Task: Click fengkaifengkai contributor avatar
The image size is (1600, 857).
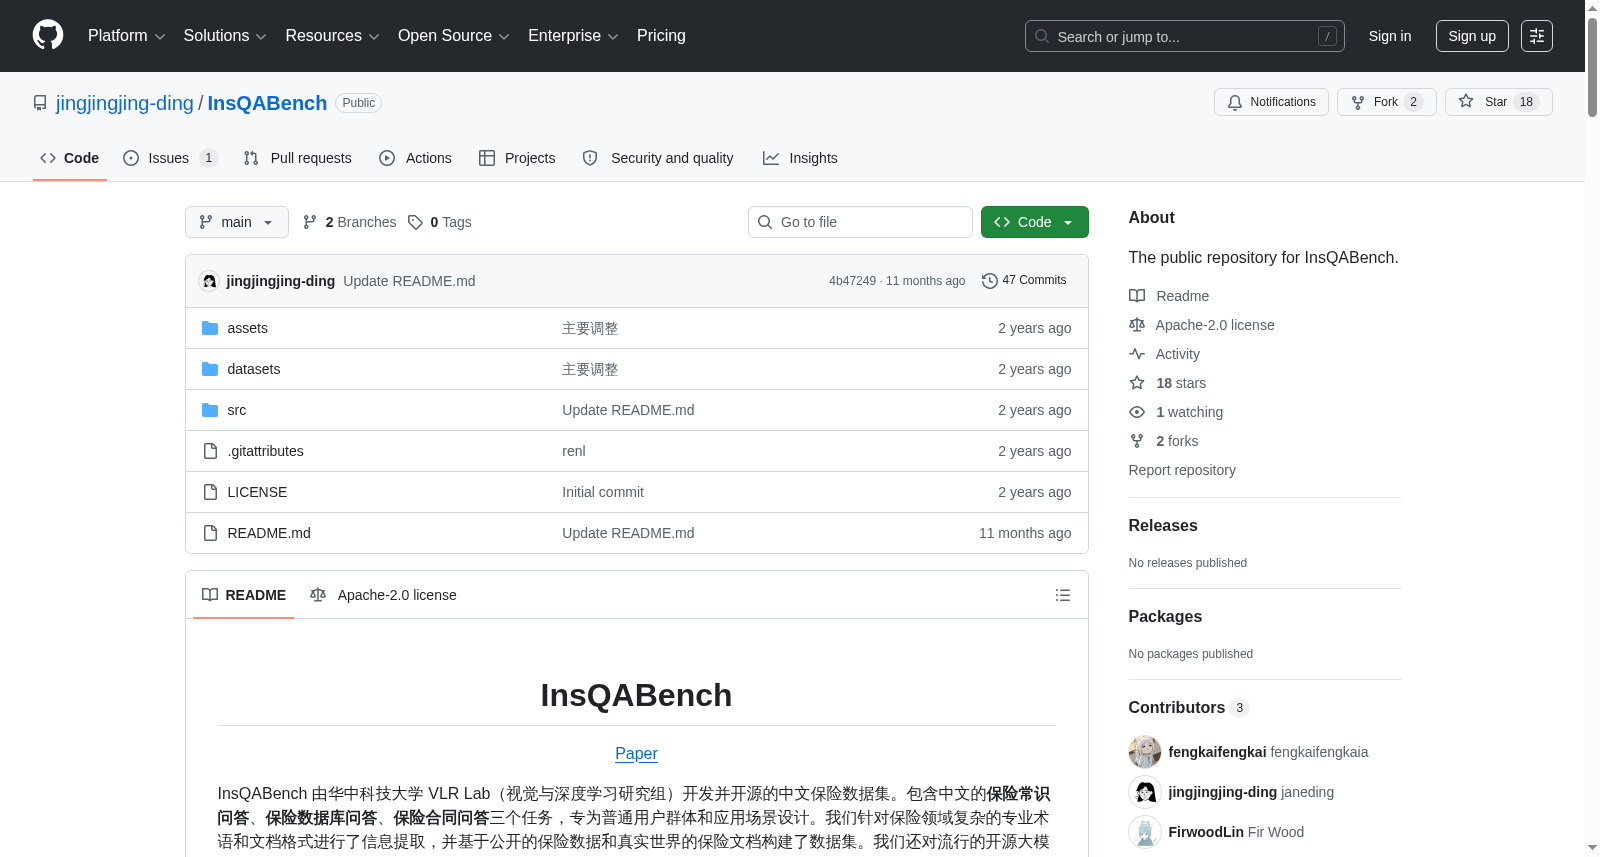Action: [1145, 752]
